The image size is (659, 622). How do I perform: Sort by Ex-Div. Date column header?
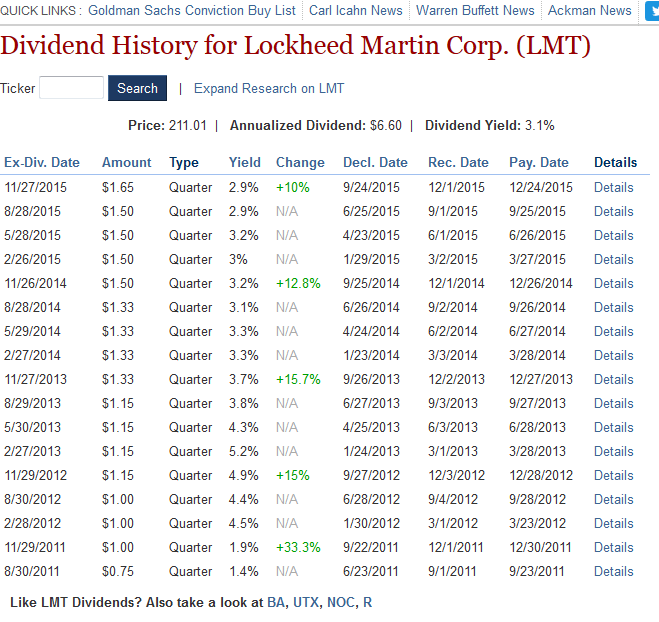point(42,162)
